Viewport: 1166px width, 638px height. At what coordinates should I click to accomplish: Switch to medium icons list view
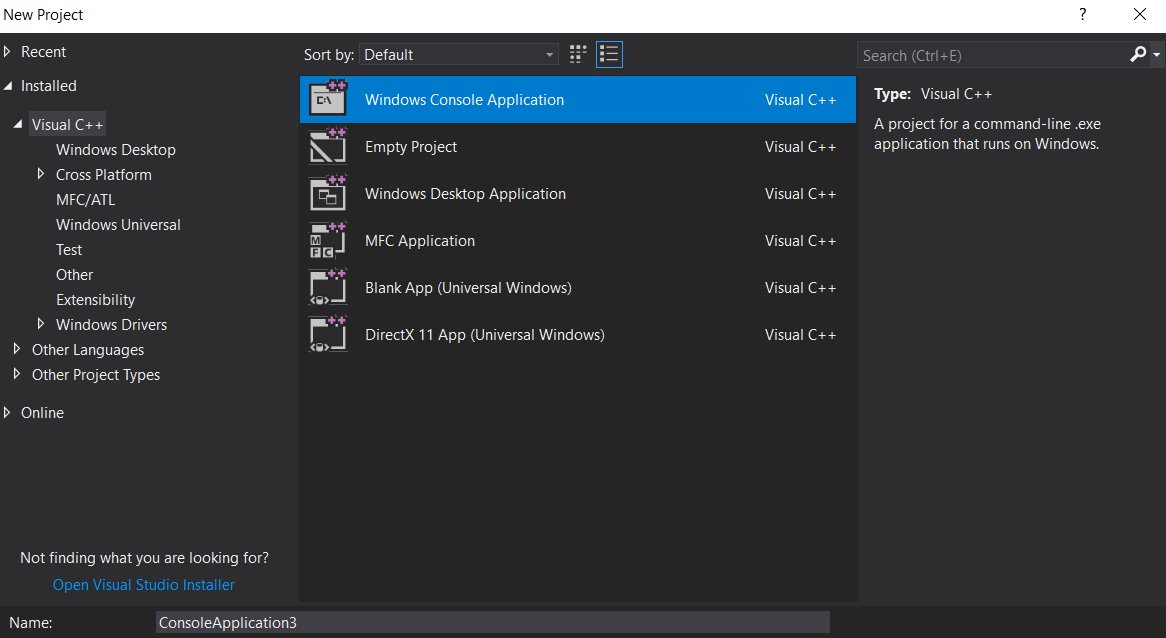(x=609, y=54)
